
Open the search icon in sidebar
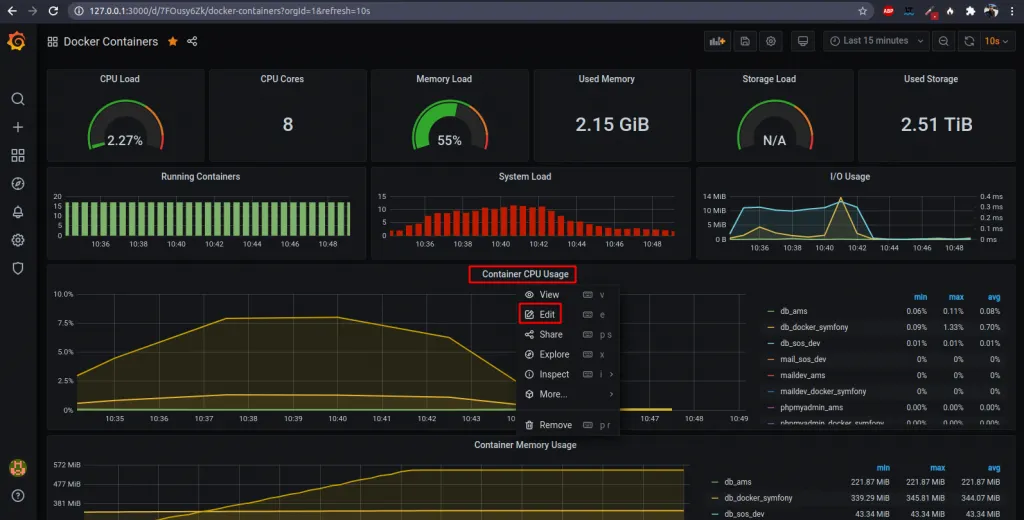[17, 99]
